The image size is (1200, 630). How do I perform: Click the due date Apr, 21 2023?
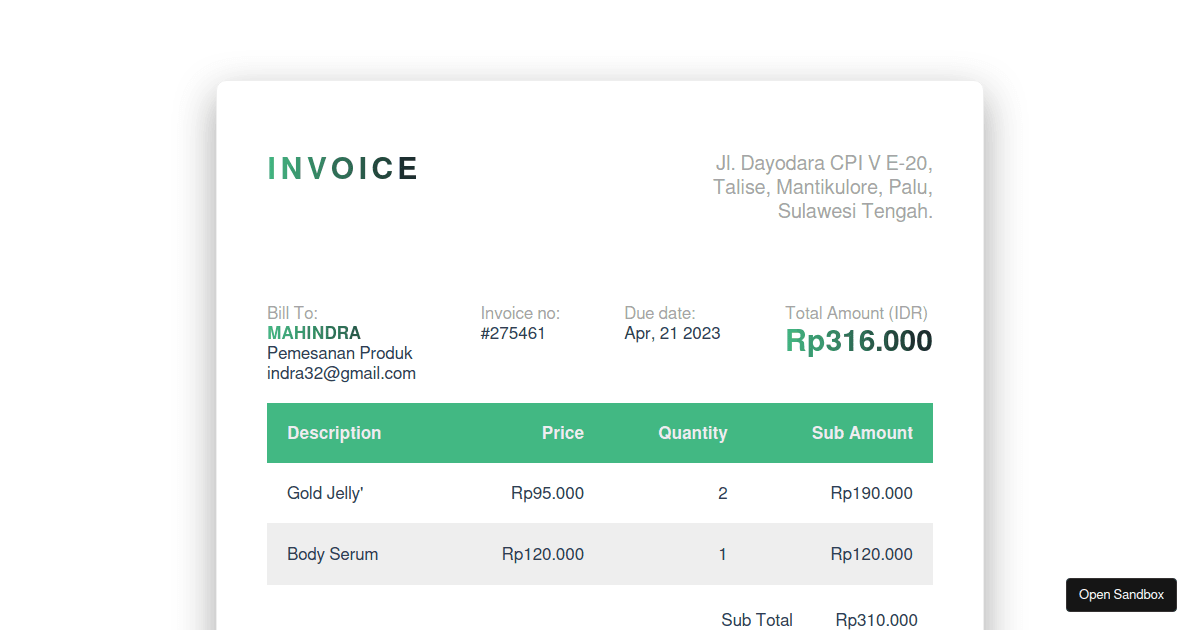click(672, 333)
